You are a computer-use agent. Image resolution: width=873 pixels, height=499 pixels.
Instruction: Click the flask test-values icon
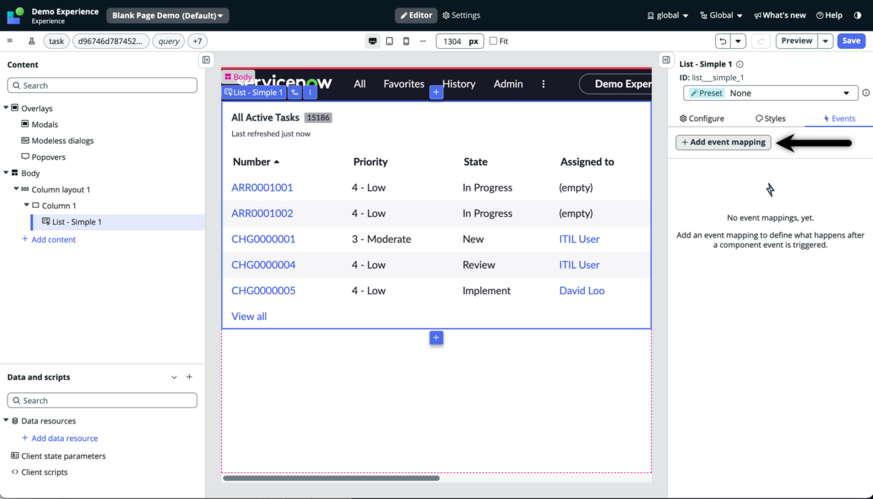tap(32, 41)
